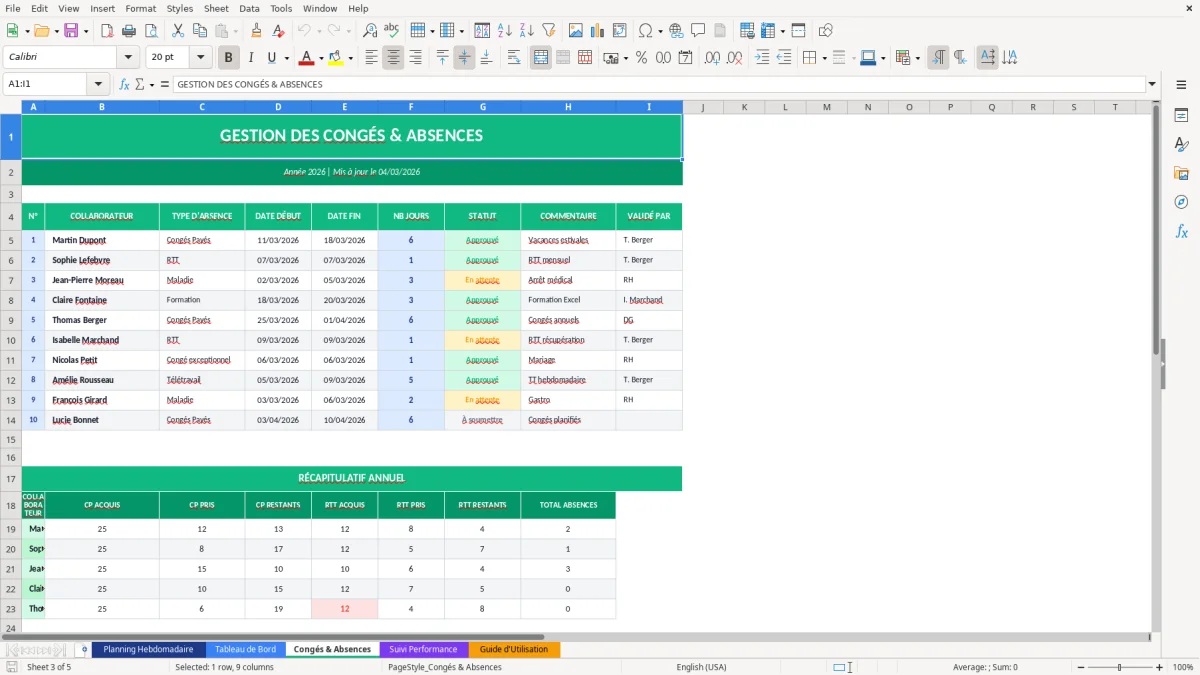Expand the 20 pt font size dropdown
This screenshot has width=1200, height=675.
201,58
